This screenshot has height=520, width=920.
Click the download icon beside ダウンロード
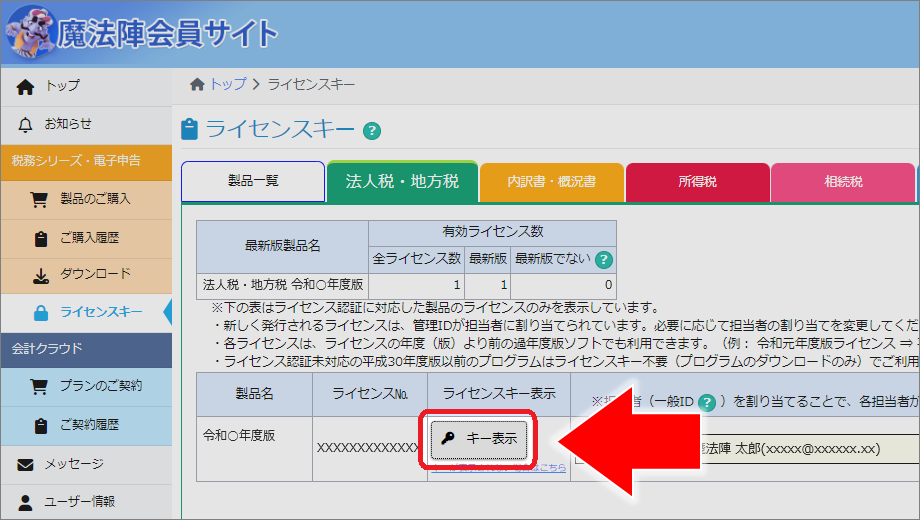pyautogui.click(x=40, y=275)
